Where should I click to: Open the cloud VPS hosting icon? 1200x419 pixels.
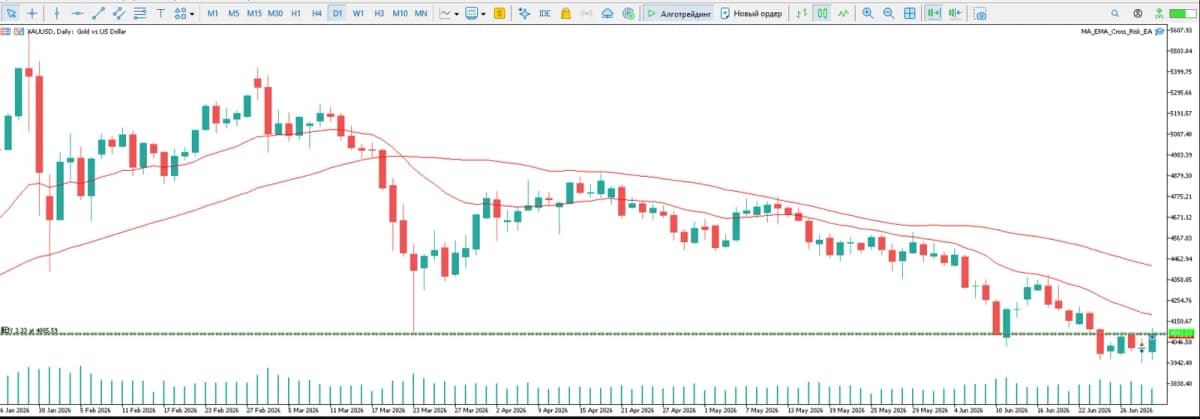[608, 13]
